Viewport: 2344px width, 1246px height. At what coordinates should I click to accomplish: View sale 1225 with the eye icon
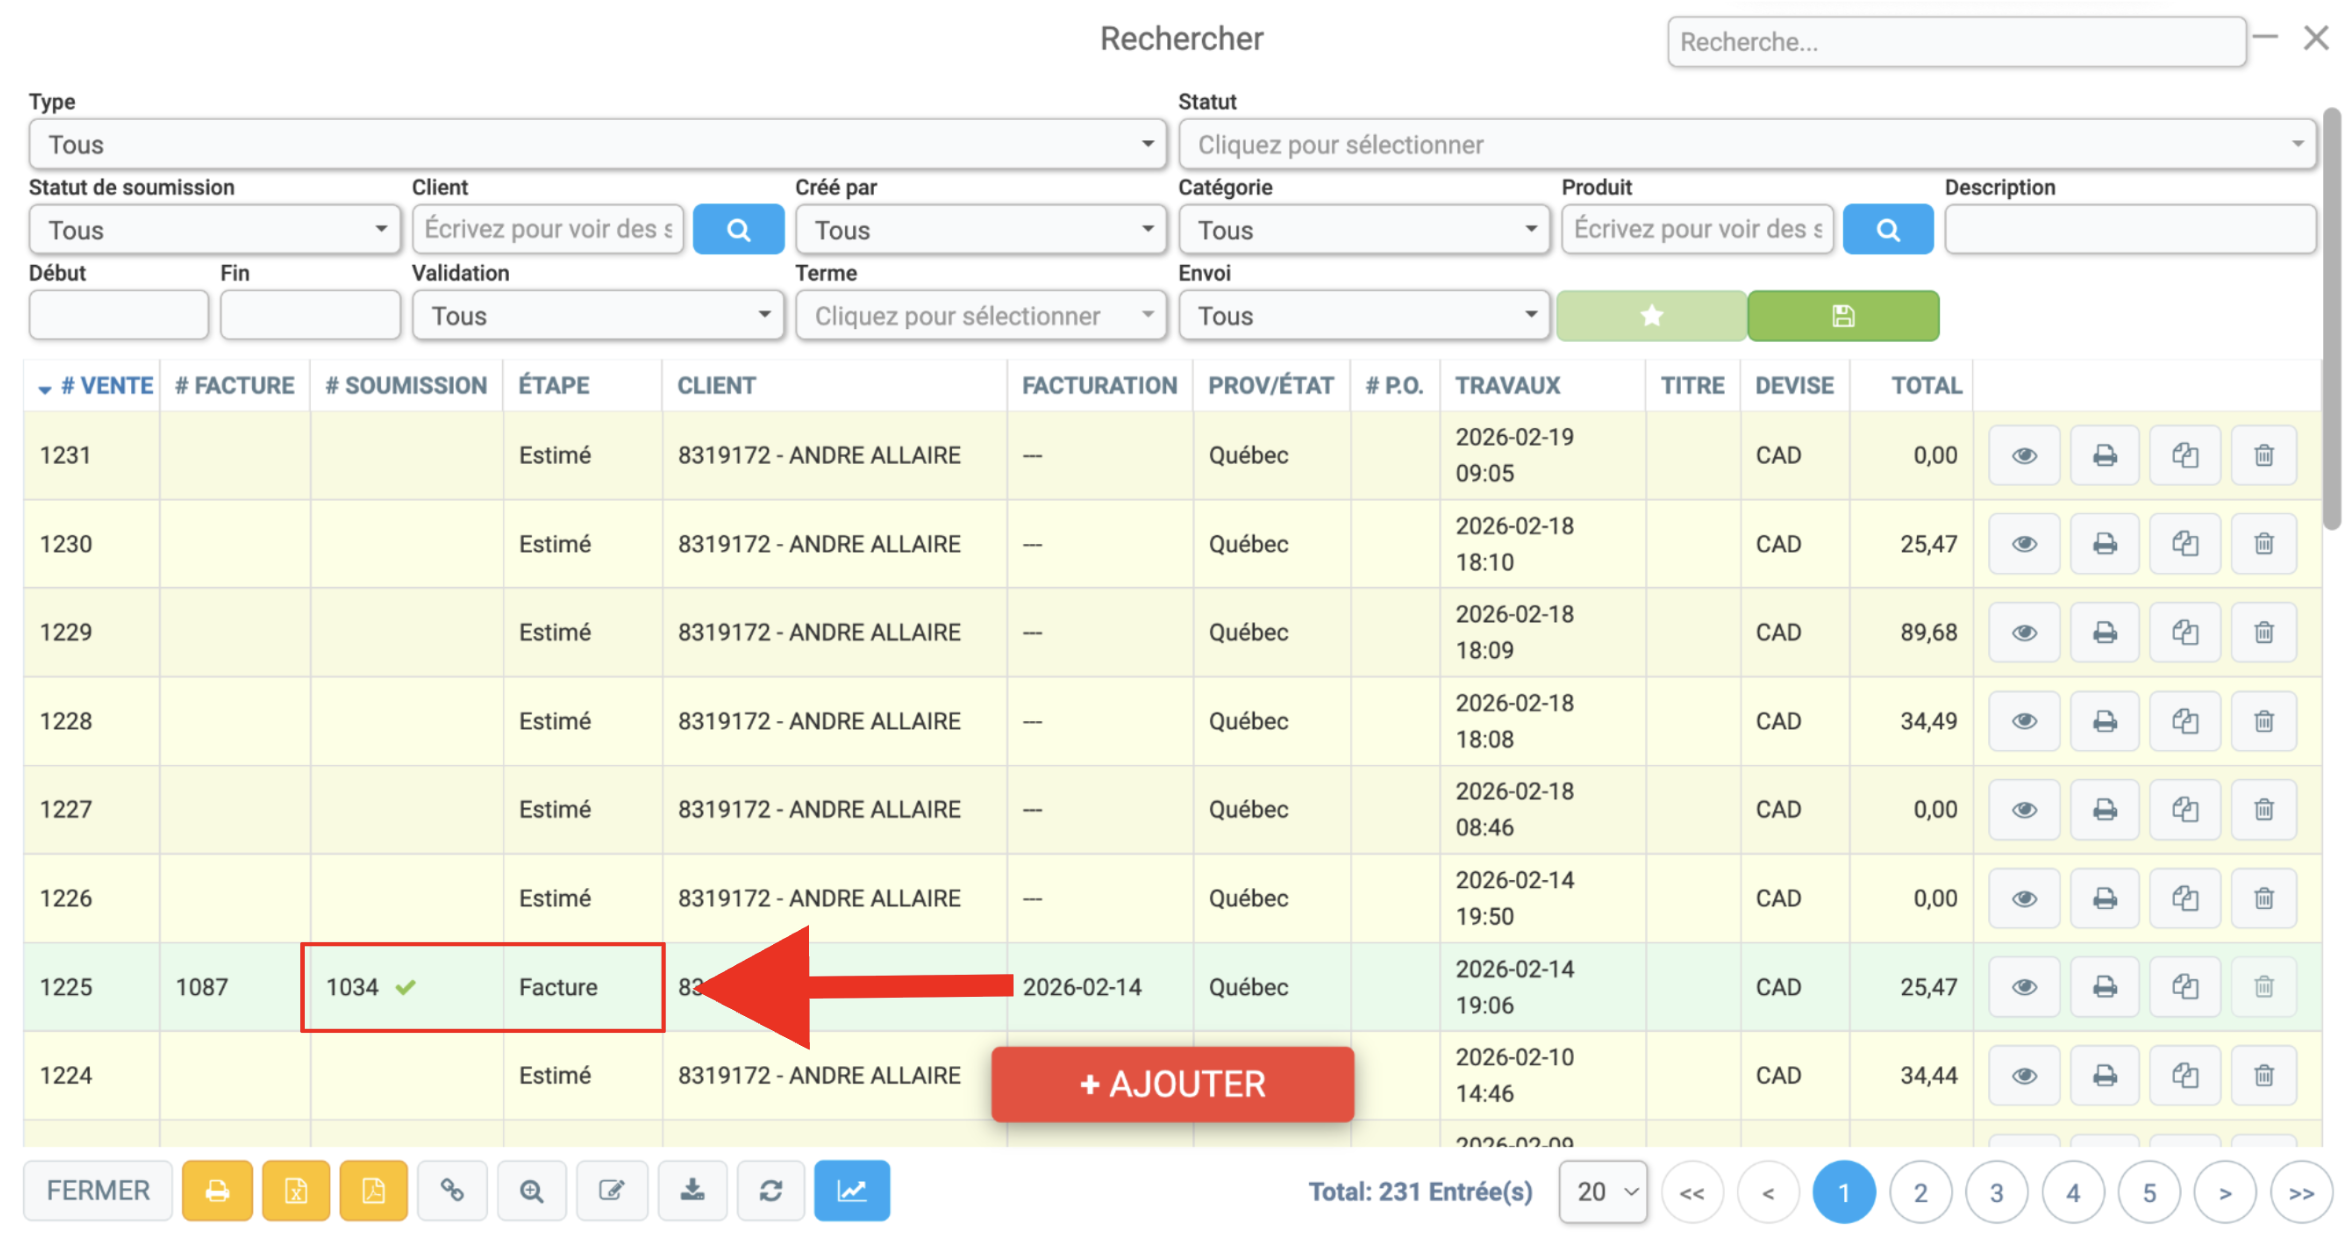coord(2024,987)
